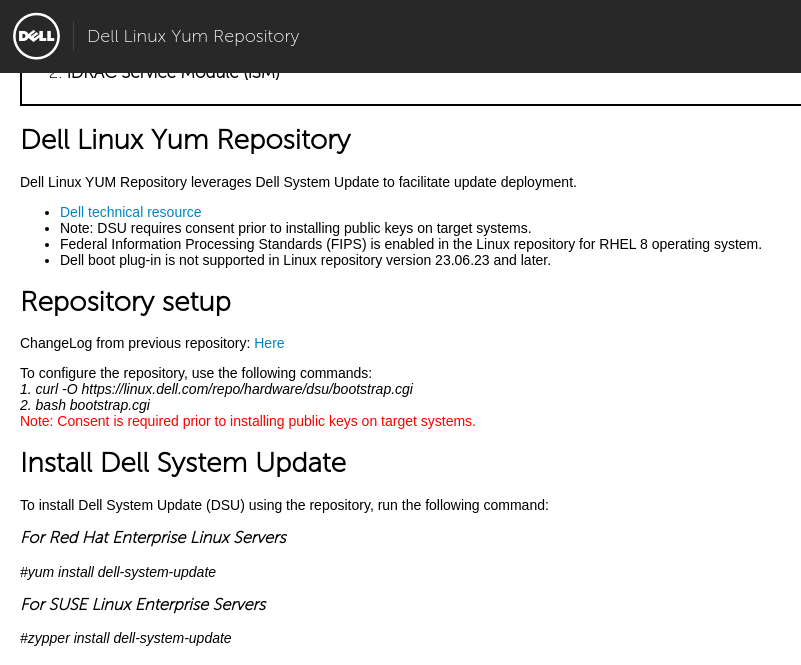Click the ChangeLog from previous repository label
The image size is (801, 665).
(x=136, y=343)
